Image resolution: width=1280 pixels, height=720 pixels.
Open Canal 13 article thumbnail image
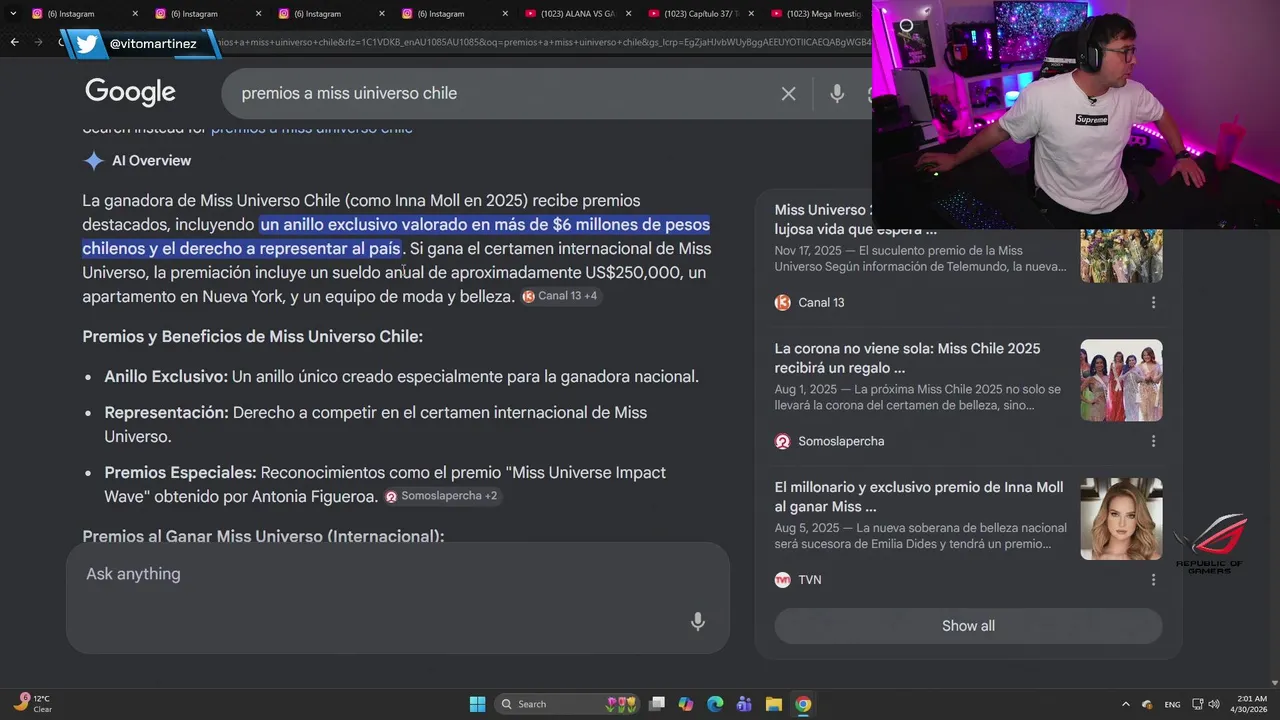tap(1121, 256)
